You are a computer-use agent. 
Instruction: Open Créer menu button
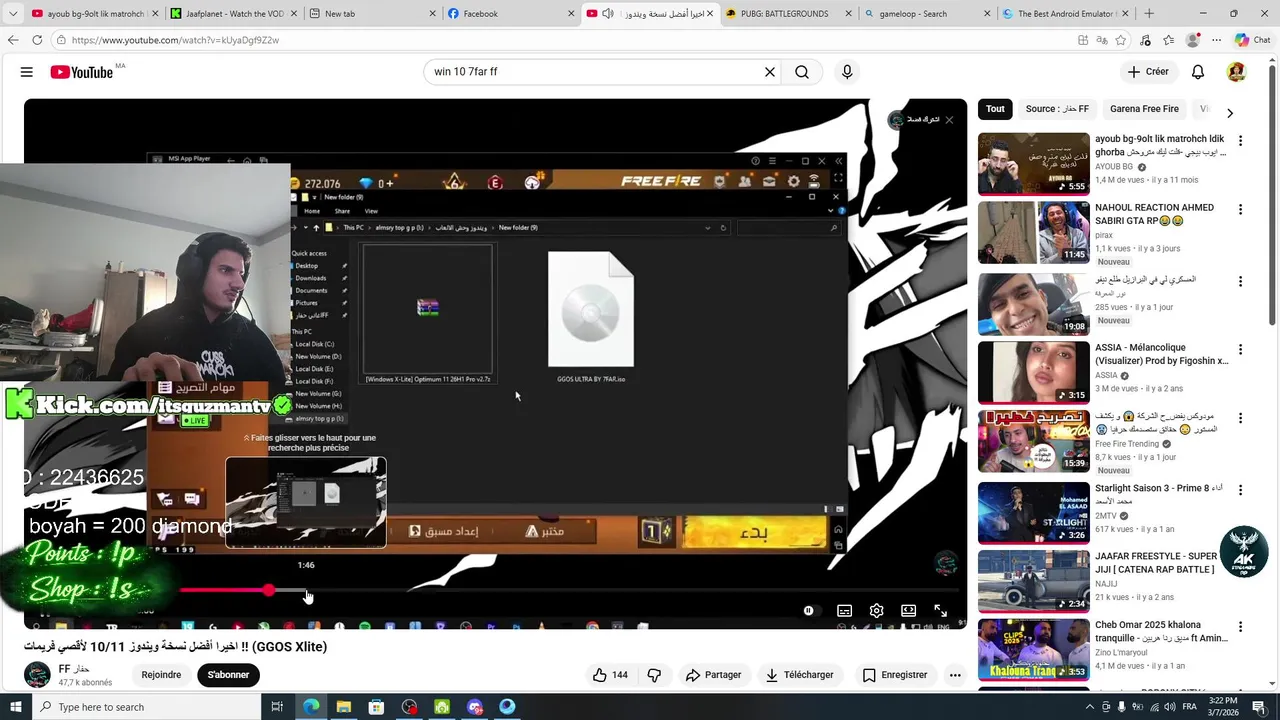1148,72
